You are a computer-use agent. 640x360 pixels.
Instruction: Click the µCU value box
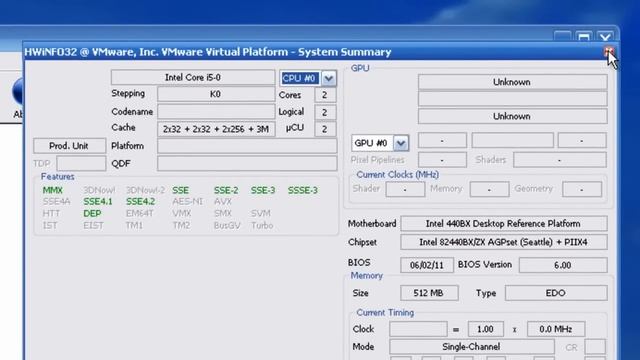(x=325, y=129)
